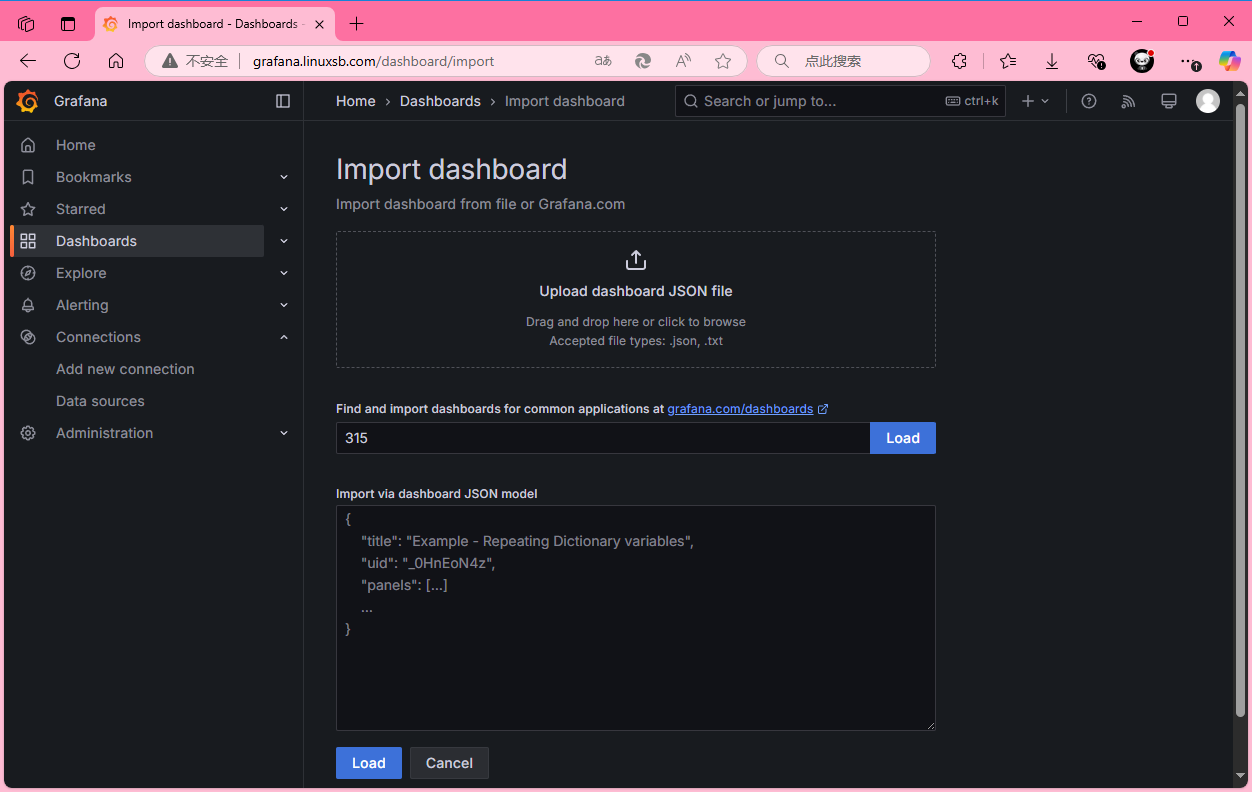Open Bookmarks in the sidebar menu
The height and width of the screenshot is (792, 1252).
tap(94, 177)
